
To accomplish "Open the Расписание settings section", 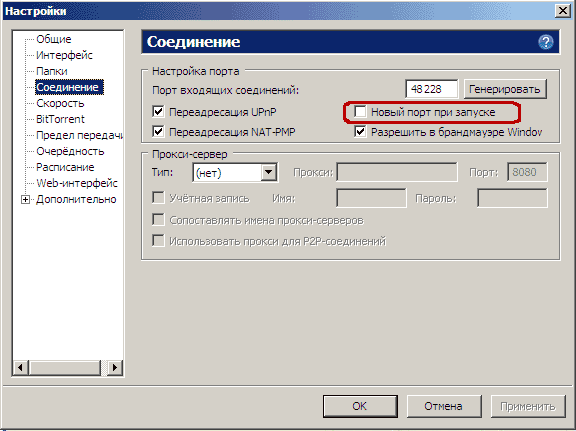I will coord(65,167).
